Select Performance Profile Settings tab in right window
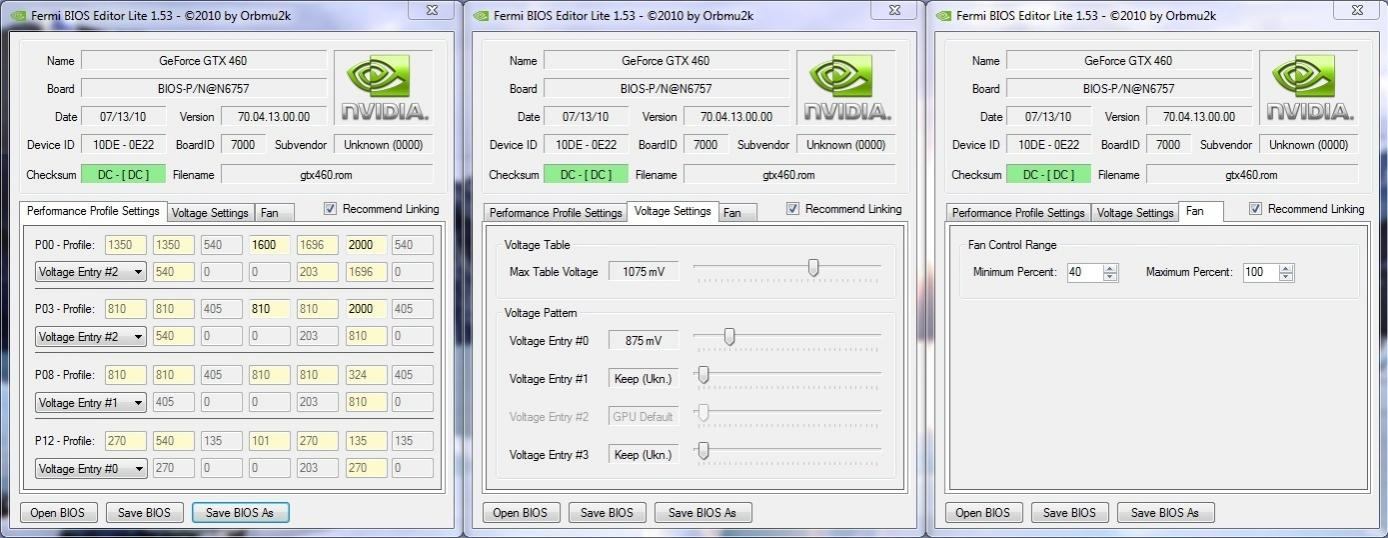This screenshot has height=538, width=1388. point(1018,213)
